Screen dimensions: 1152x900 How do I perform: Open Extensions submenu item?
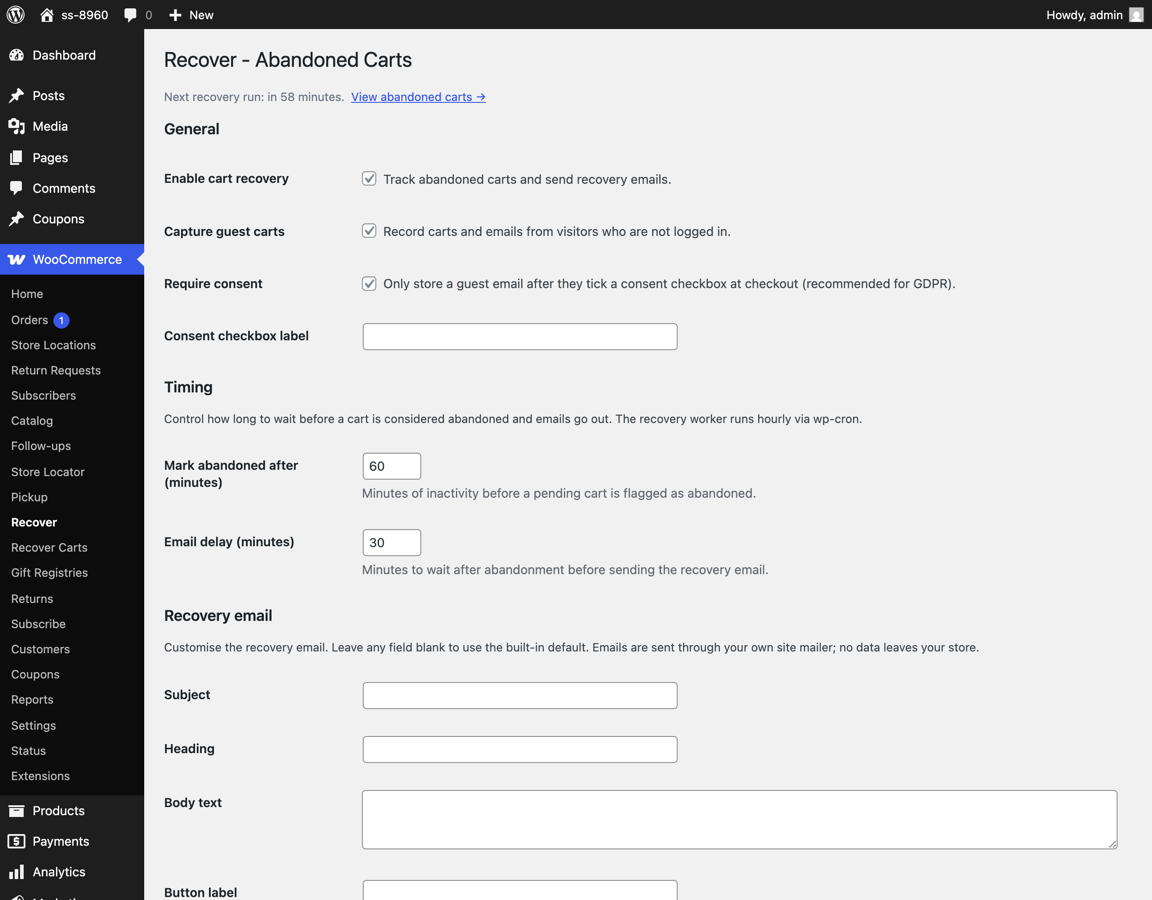40,776
